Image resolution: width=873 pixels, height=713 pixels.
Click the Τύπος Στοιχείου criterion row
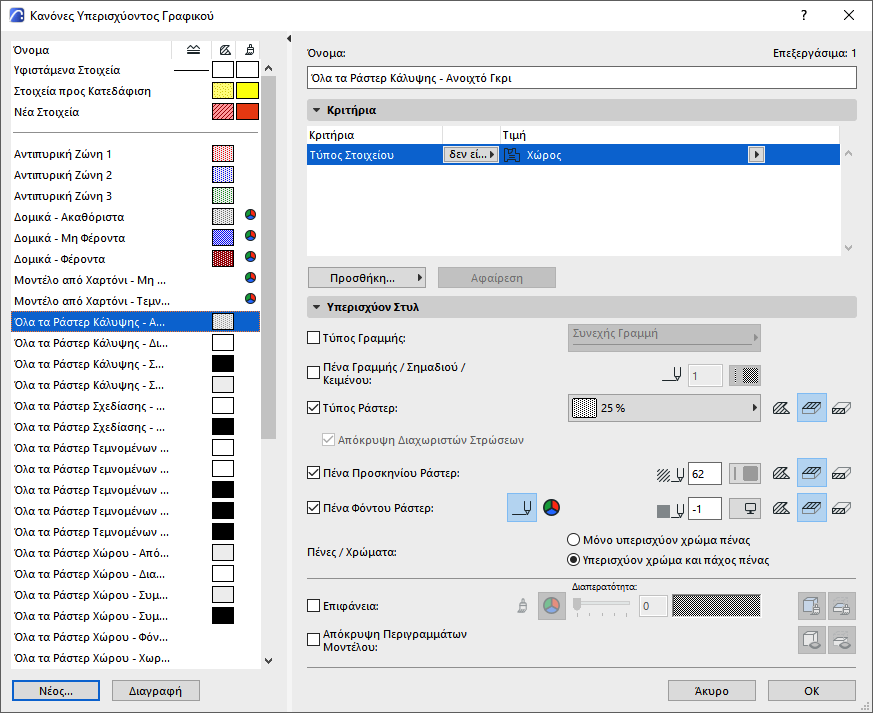pos(573,154)
